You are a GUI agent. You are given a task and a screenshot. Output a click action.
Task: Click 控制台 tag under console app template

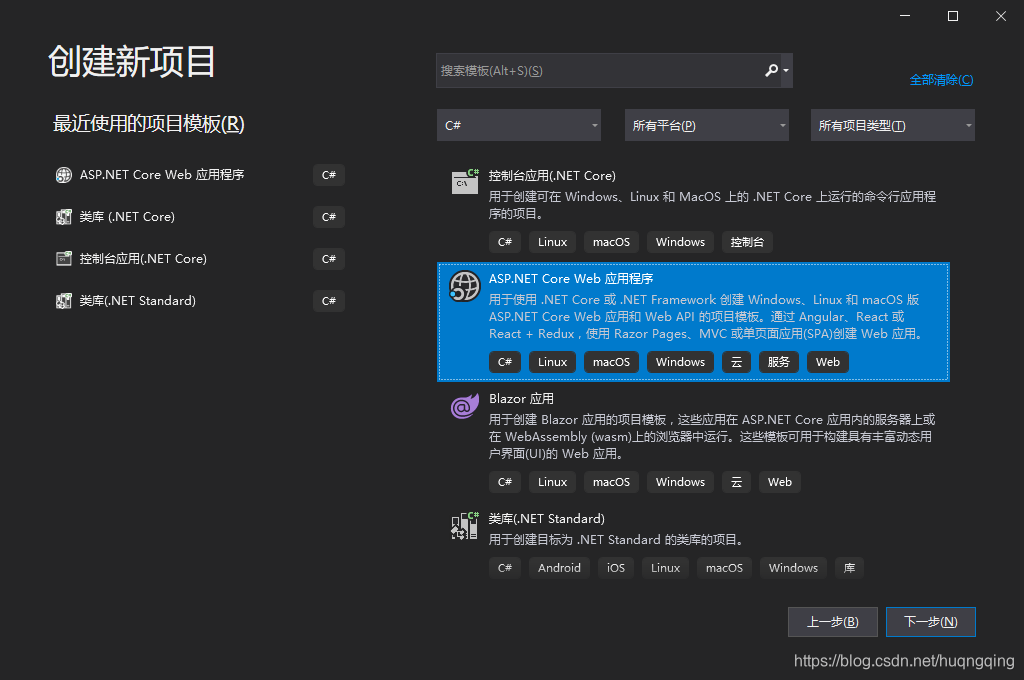[747, 242]
